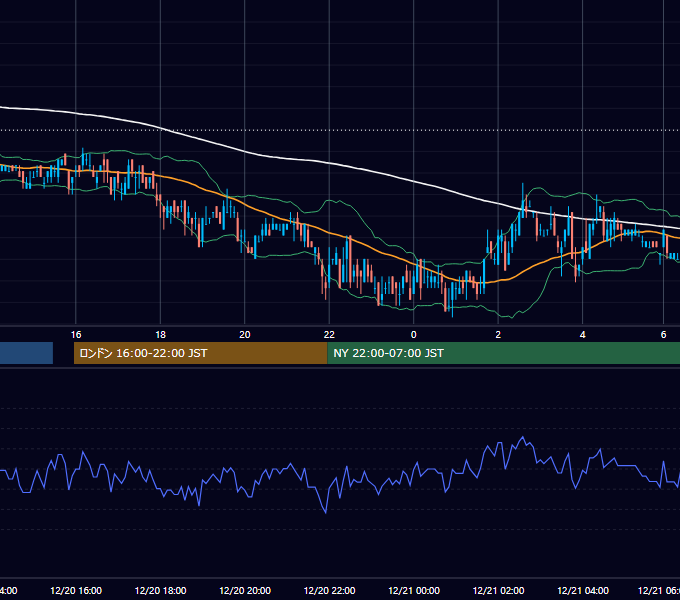This screenshot has width=680, height=600.
Task: Click the 12/21 04:00 date axis label
Action: 583,590
